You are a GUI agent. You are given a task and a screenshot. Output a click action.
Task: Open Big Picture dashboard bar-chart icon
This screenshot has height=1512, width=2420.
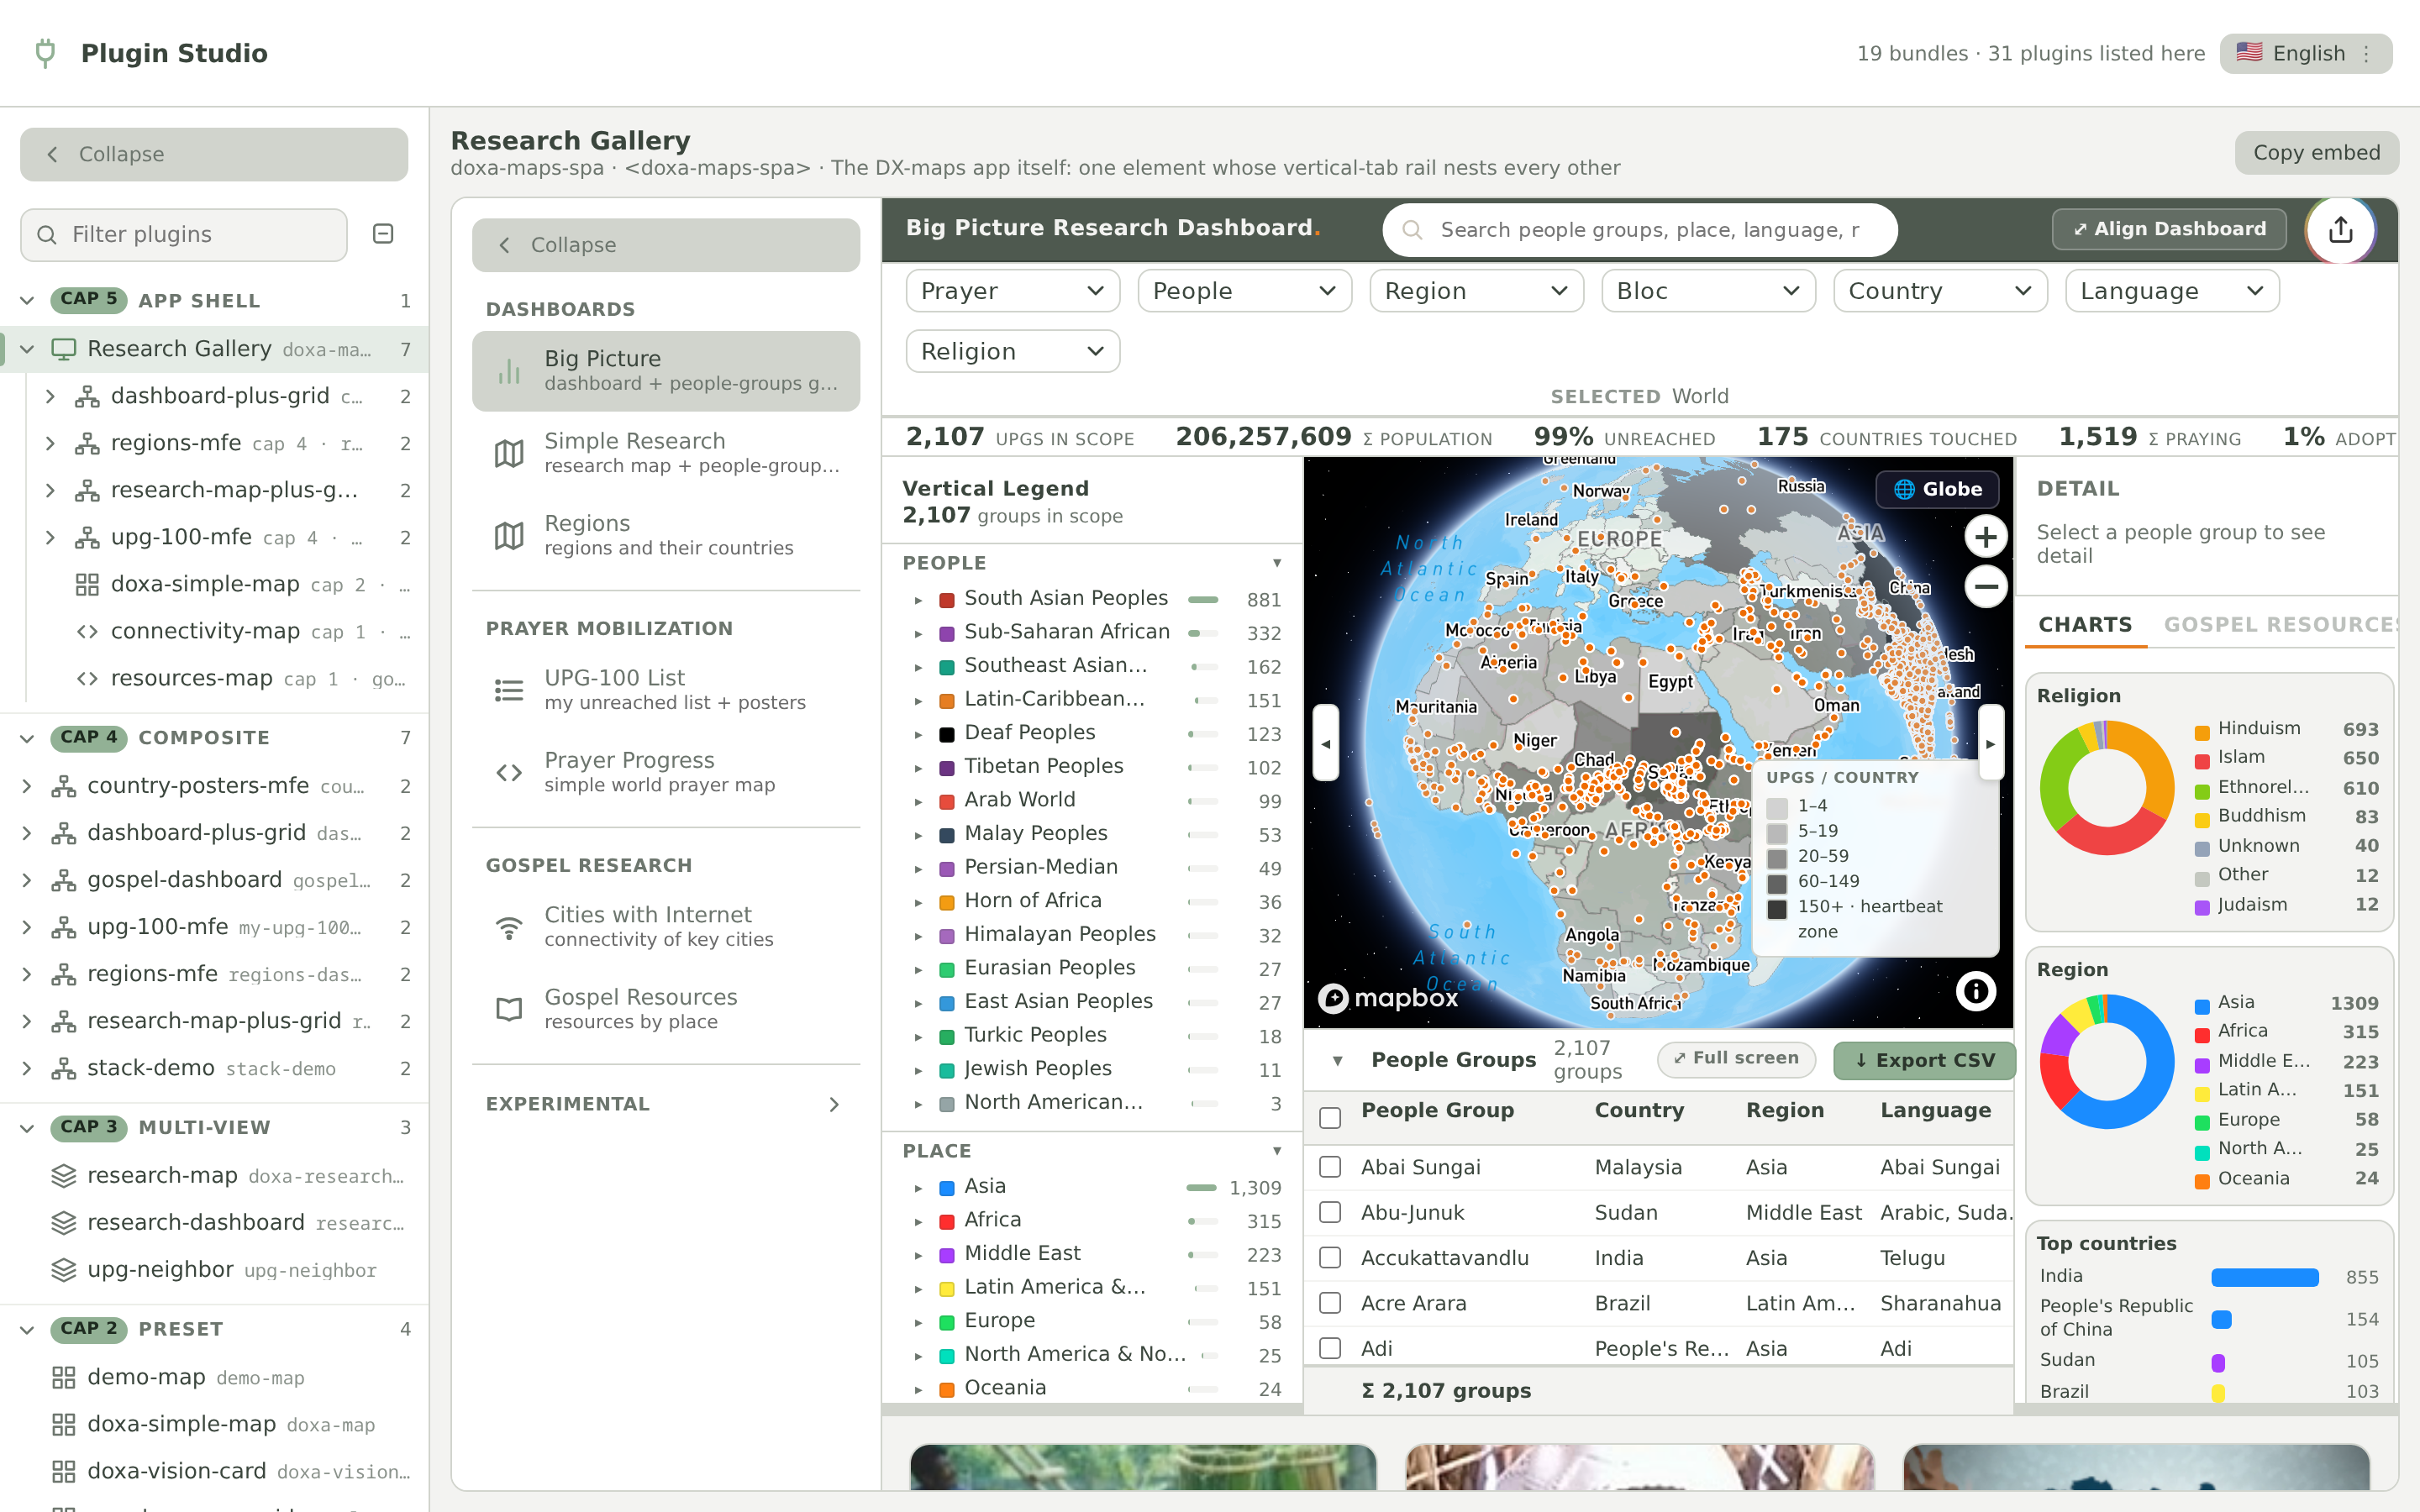509,371
